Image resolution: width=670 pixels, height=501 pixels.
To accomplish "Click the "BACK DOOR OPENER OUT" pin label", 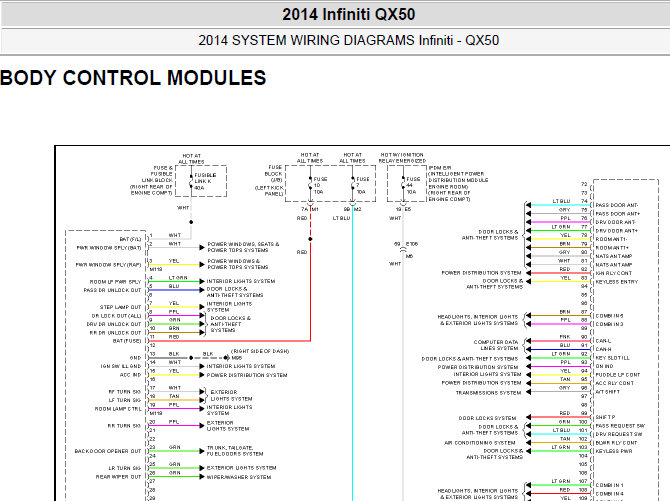I will tap(108, 451).
